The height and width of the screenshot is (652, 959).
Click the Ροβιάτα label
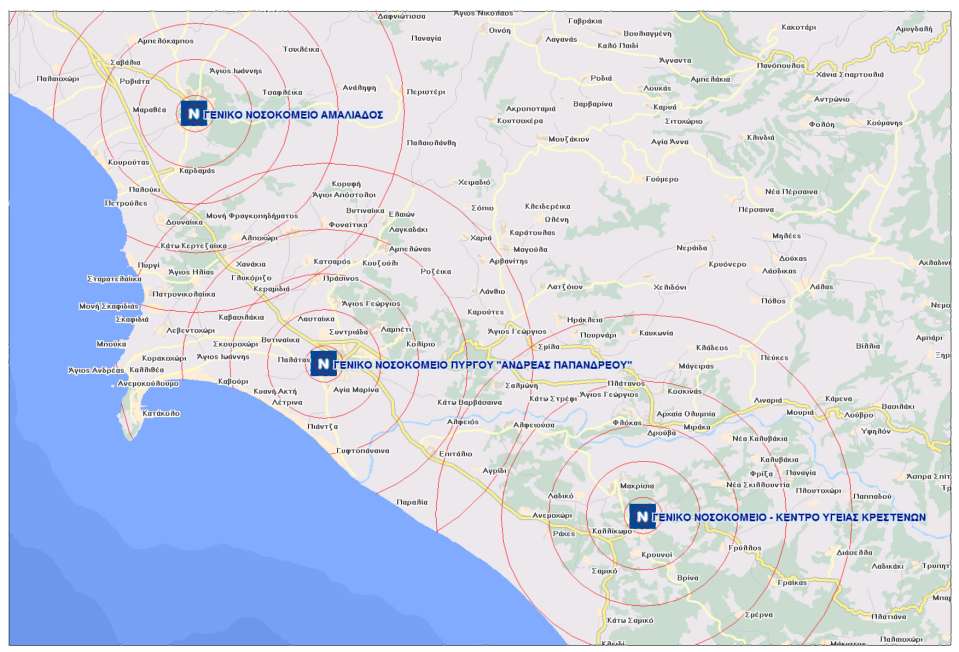click(x=135, y=81)
